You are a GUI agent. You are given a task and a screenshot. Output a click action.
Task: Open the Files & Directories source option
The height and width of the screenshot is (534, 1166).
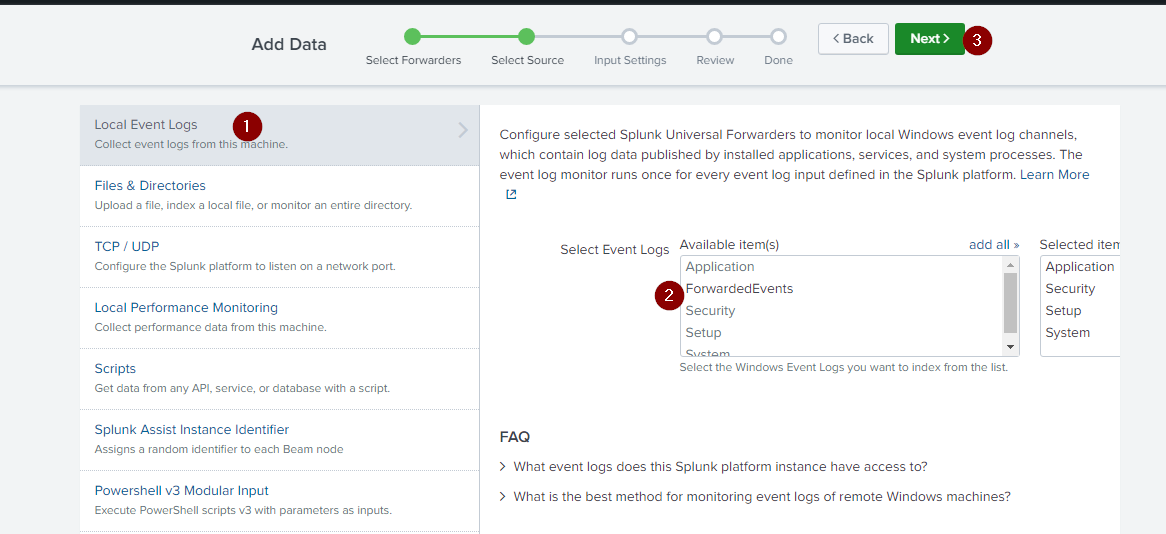pyautogui.click(x=280, y=196)
